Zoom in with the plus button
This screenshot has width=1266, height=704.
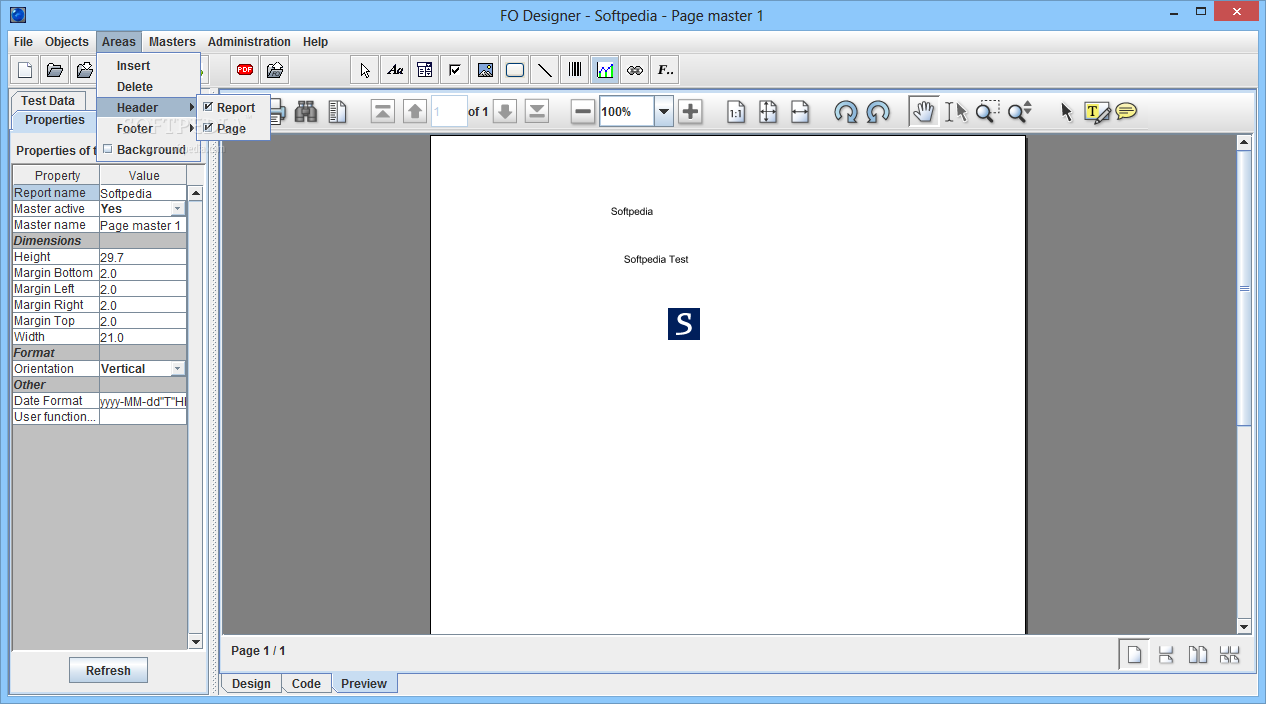pyautogui.click(x=690, y=112)
